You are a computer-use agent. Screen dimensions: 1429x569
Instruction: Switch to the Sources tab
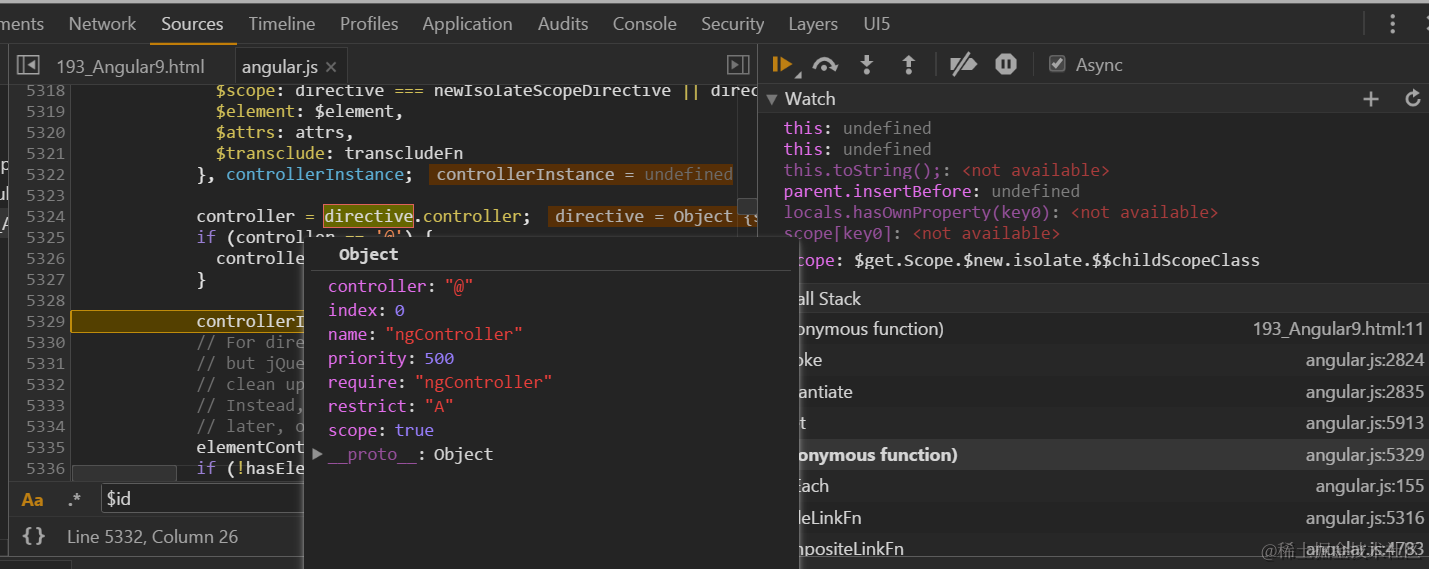192,23
